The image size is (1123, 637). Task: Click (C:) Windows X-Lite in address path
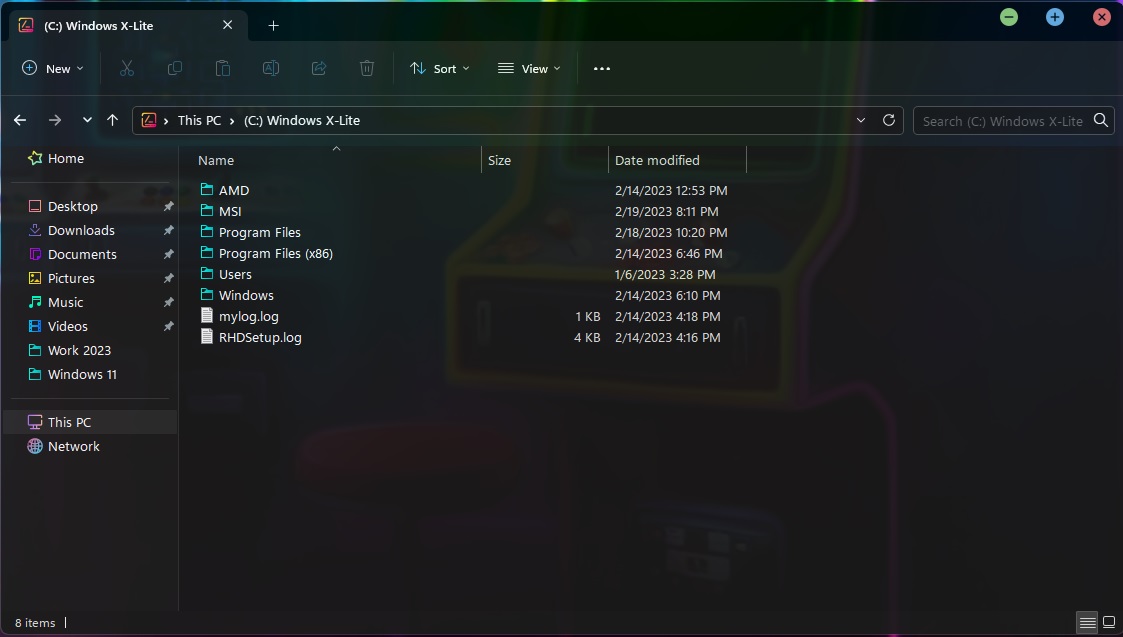click(x=302, y=120)
